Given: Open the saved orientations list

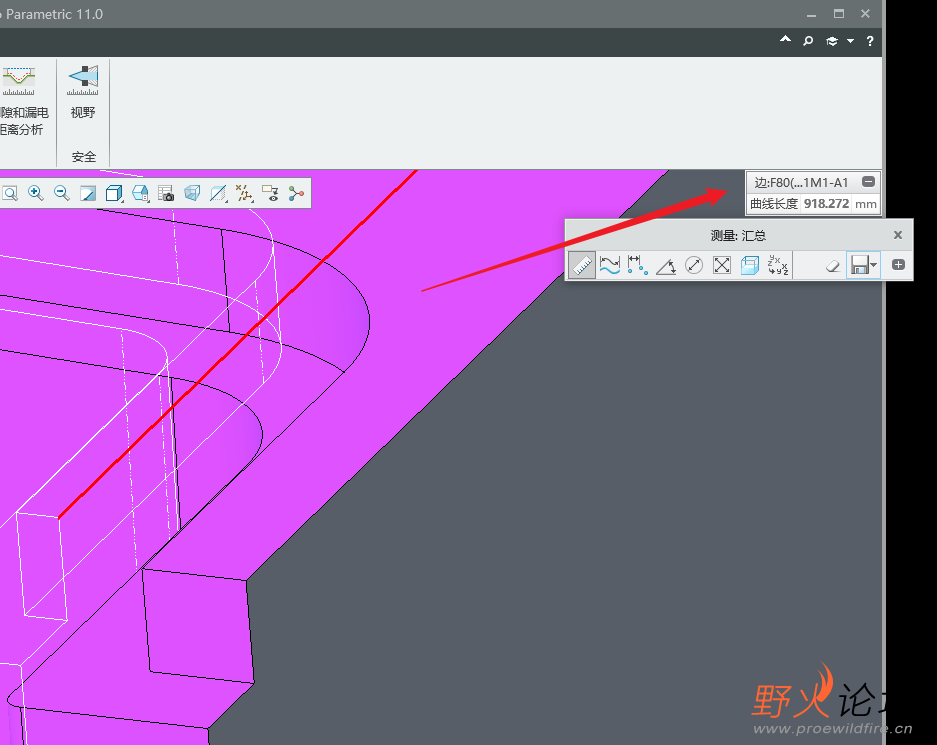Looking at the screenshot, I should coord(140,193).
